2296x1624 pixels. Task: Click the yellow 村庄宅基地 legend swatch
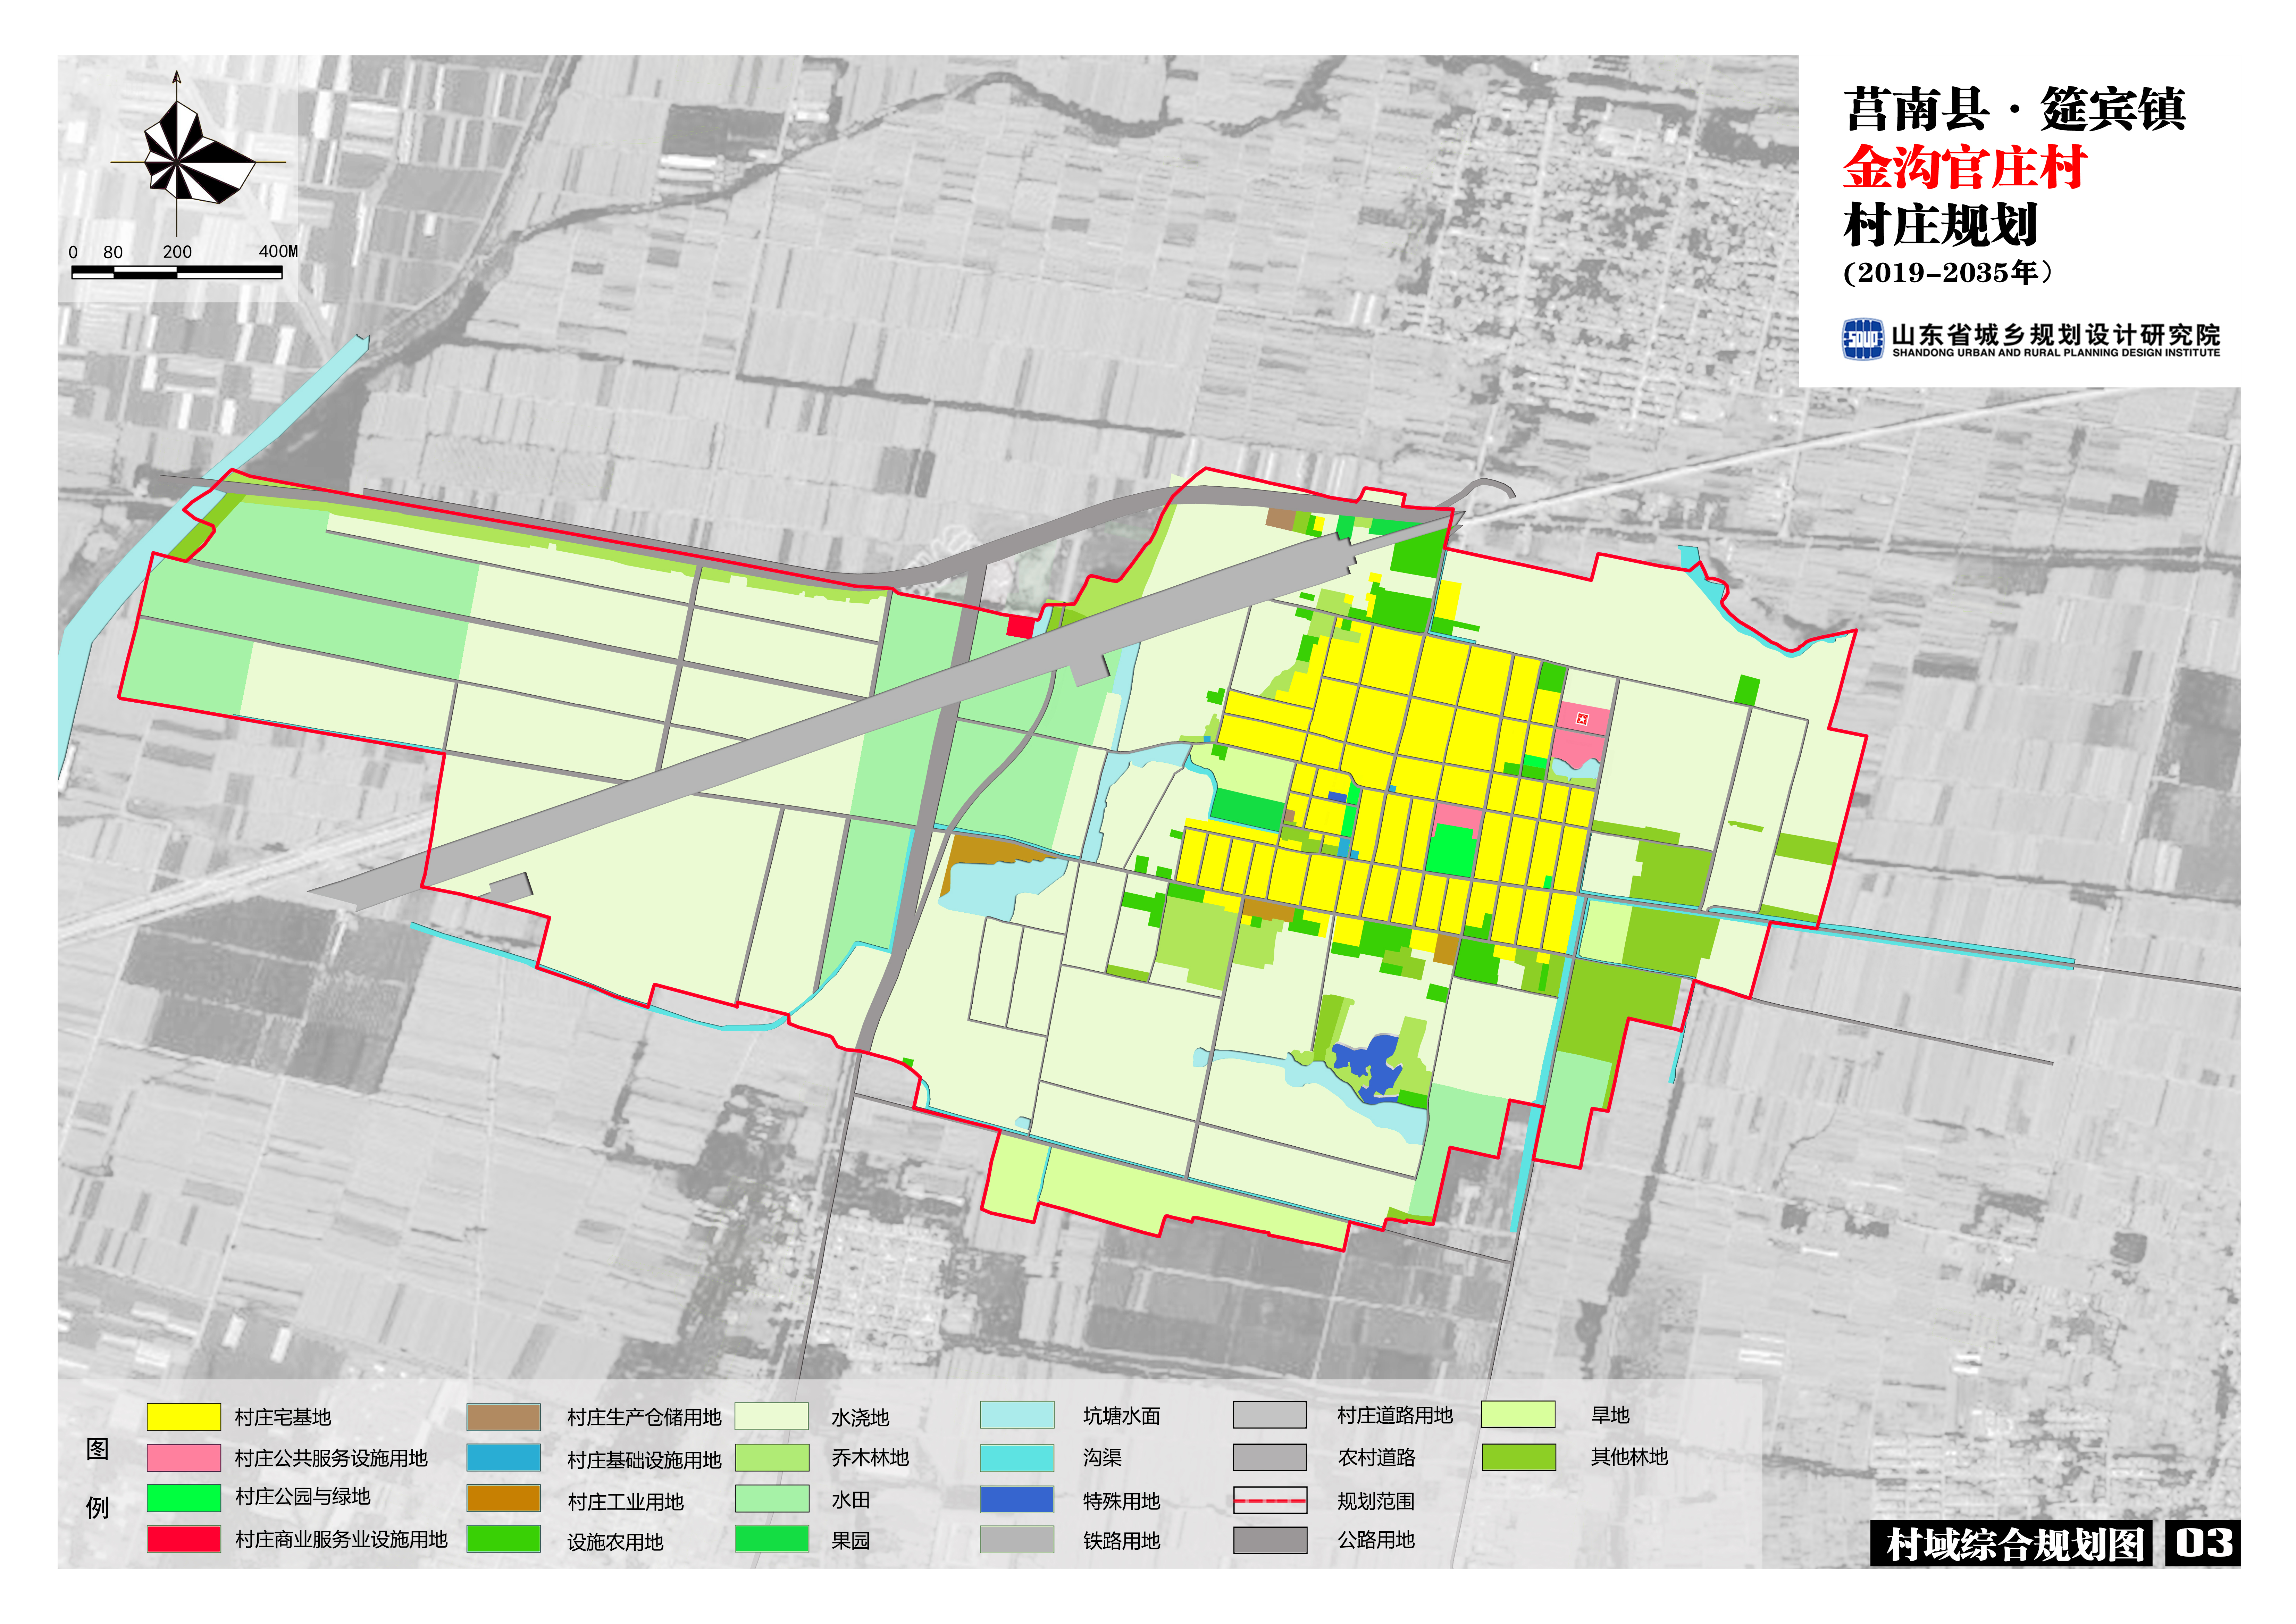184,1417
